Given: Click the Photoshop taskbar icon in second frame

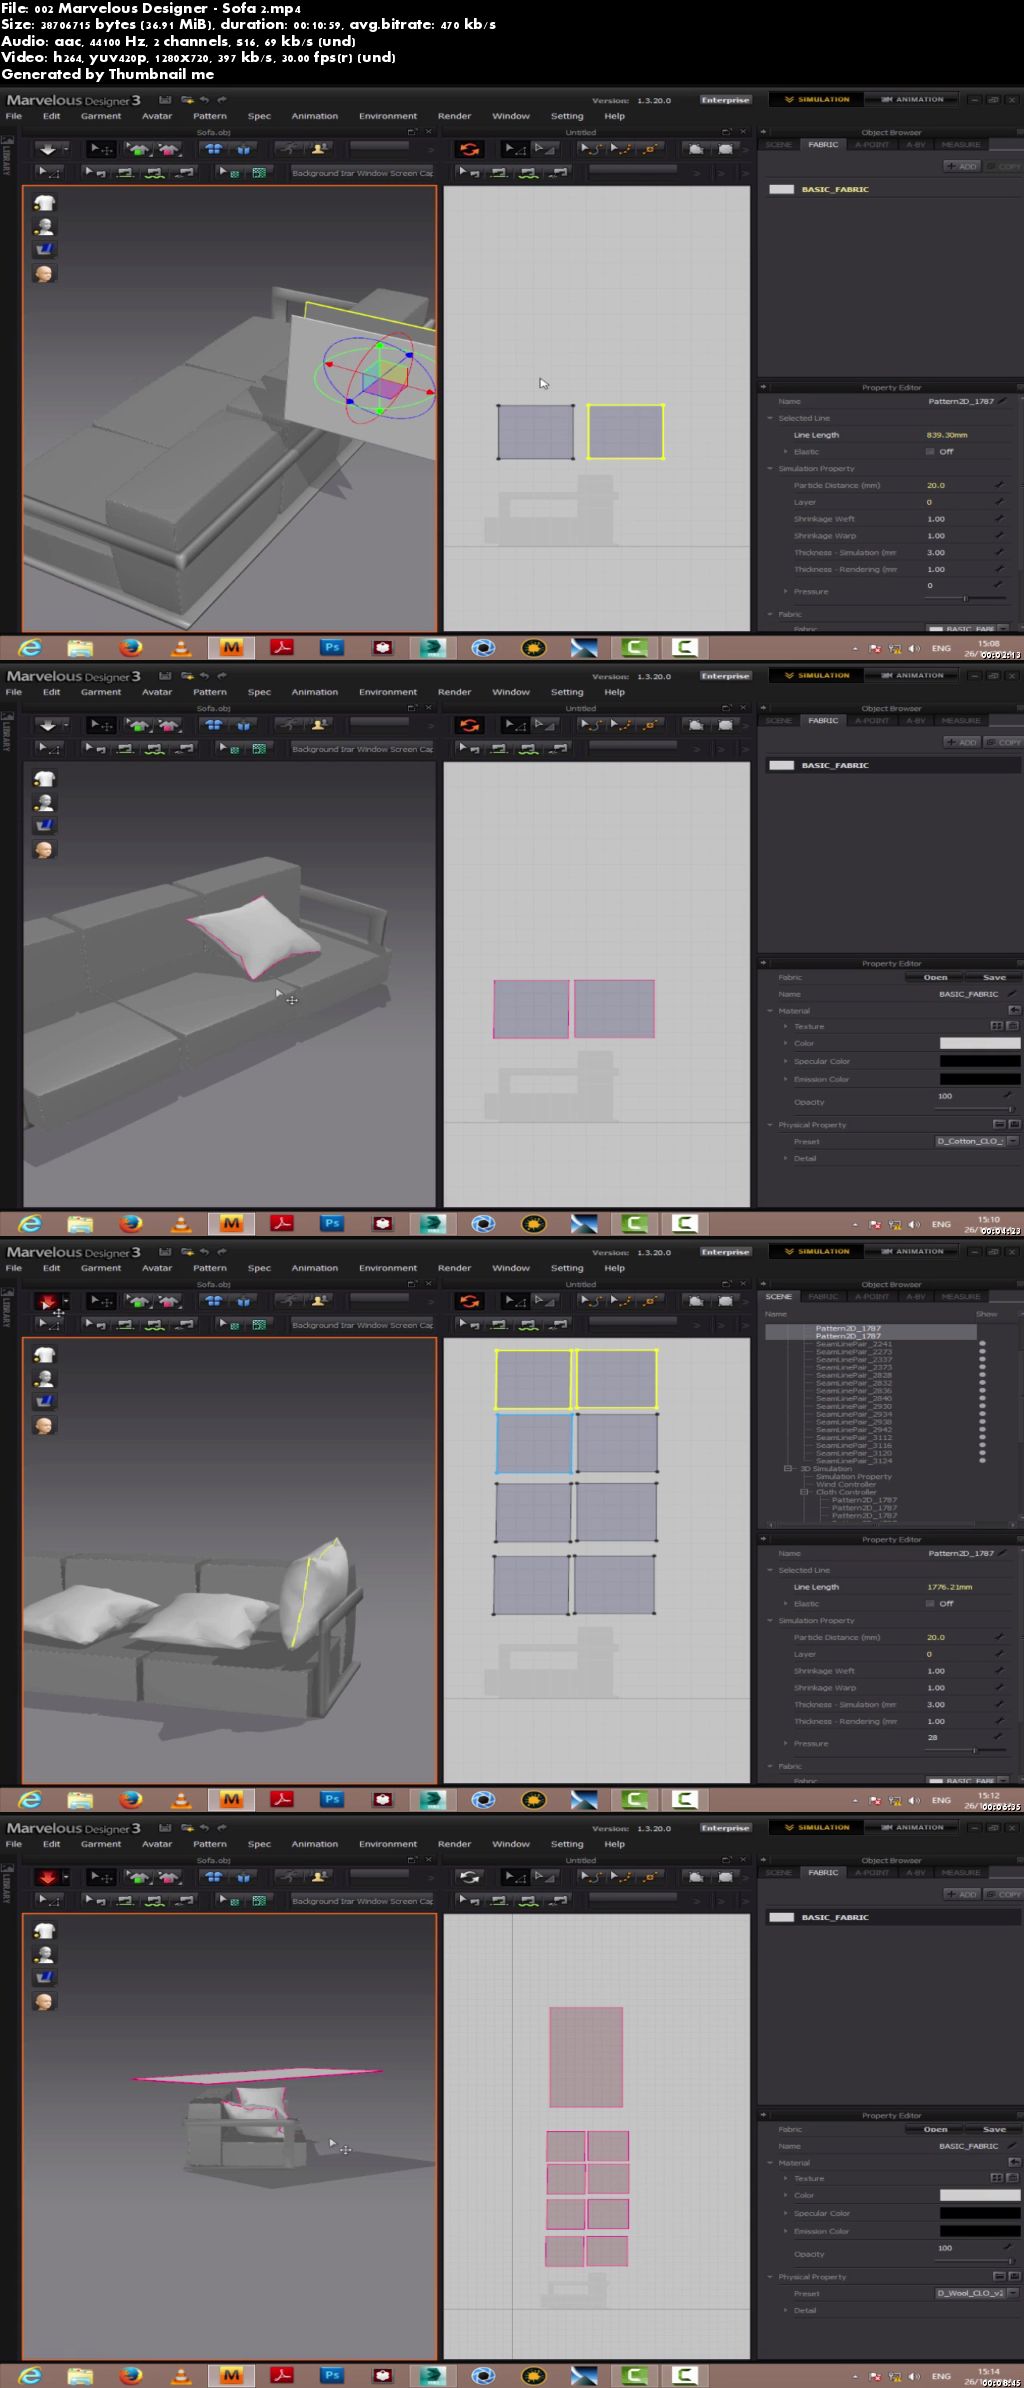Looking at the screenshot, I should tap(332, 1223).
